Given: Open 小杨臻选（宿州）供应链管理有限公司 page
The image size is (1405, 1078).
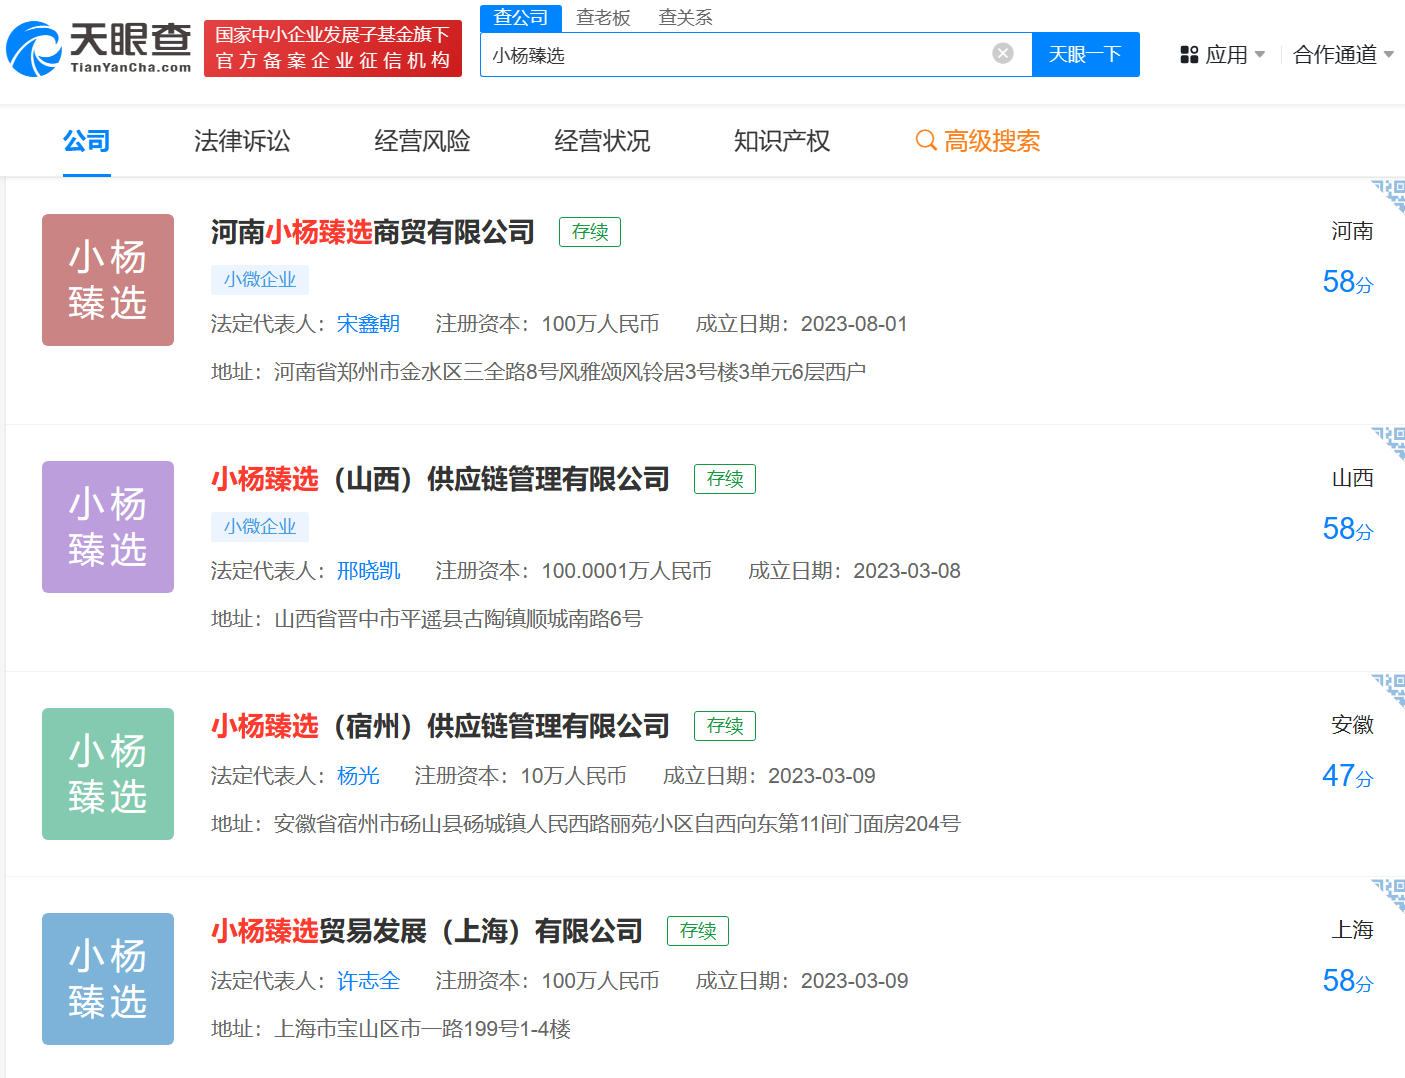Looking at the screenshot, I should tap(440, 726).
